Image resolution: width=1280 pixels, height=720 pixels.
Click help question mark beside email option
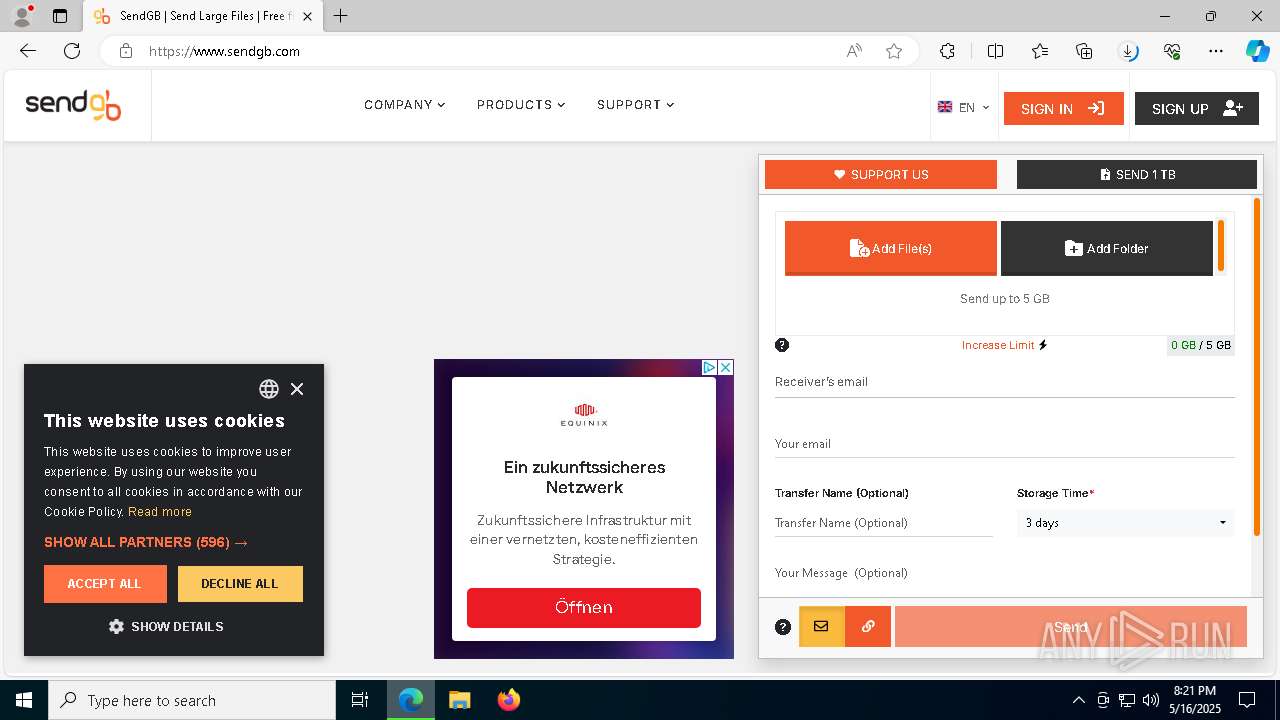click(x=783, y=627)
